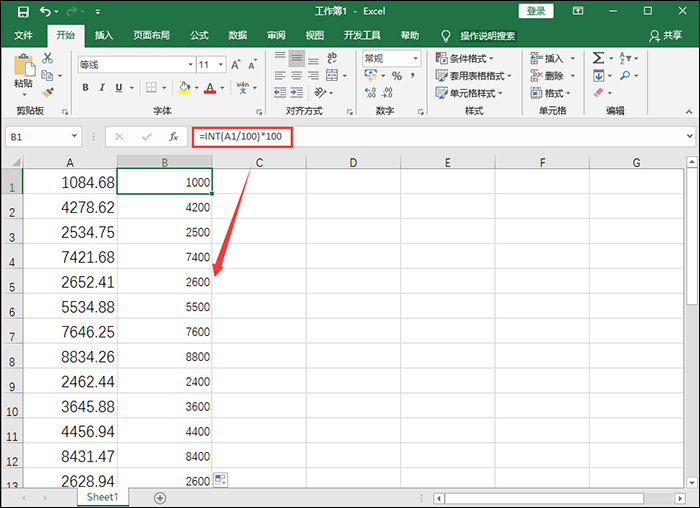The width and height of the screenshot is (700, 508).
Task: Toggle align text right
Action: [x=313, y=75]
